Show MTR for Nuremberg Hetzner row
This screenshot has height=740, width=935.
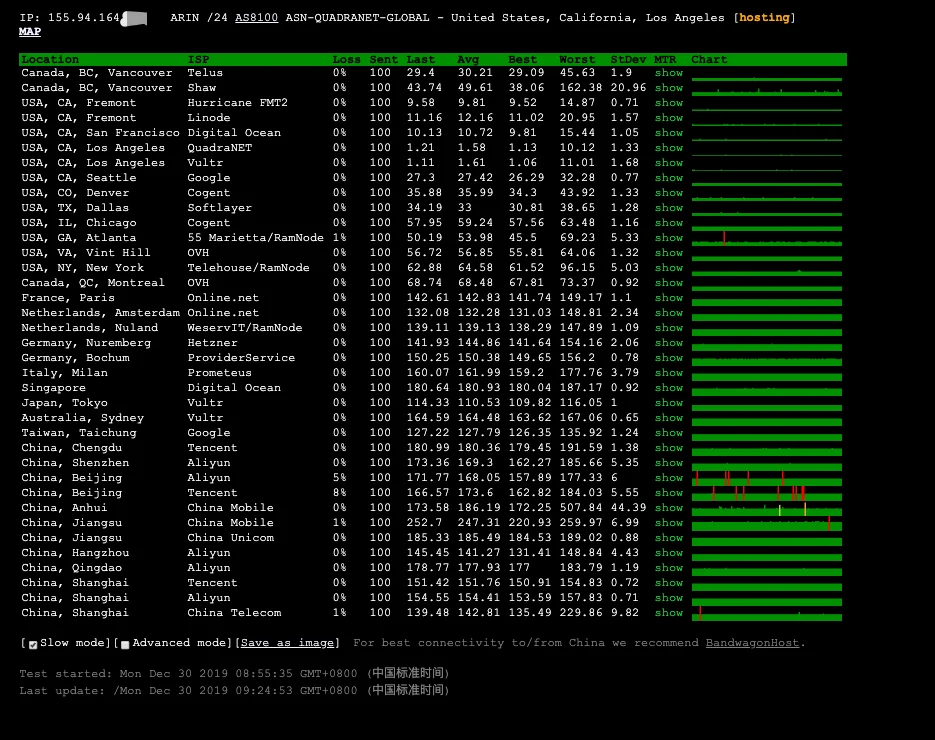(669, 342)
